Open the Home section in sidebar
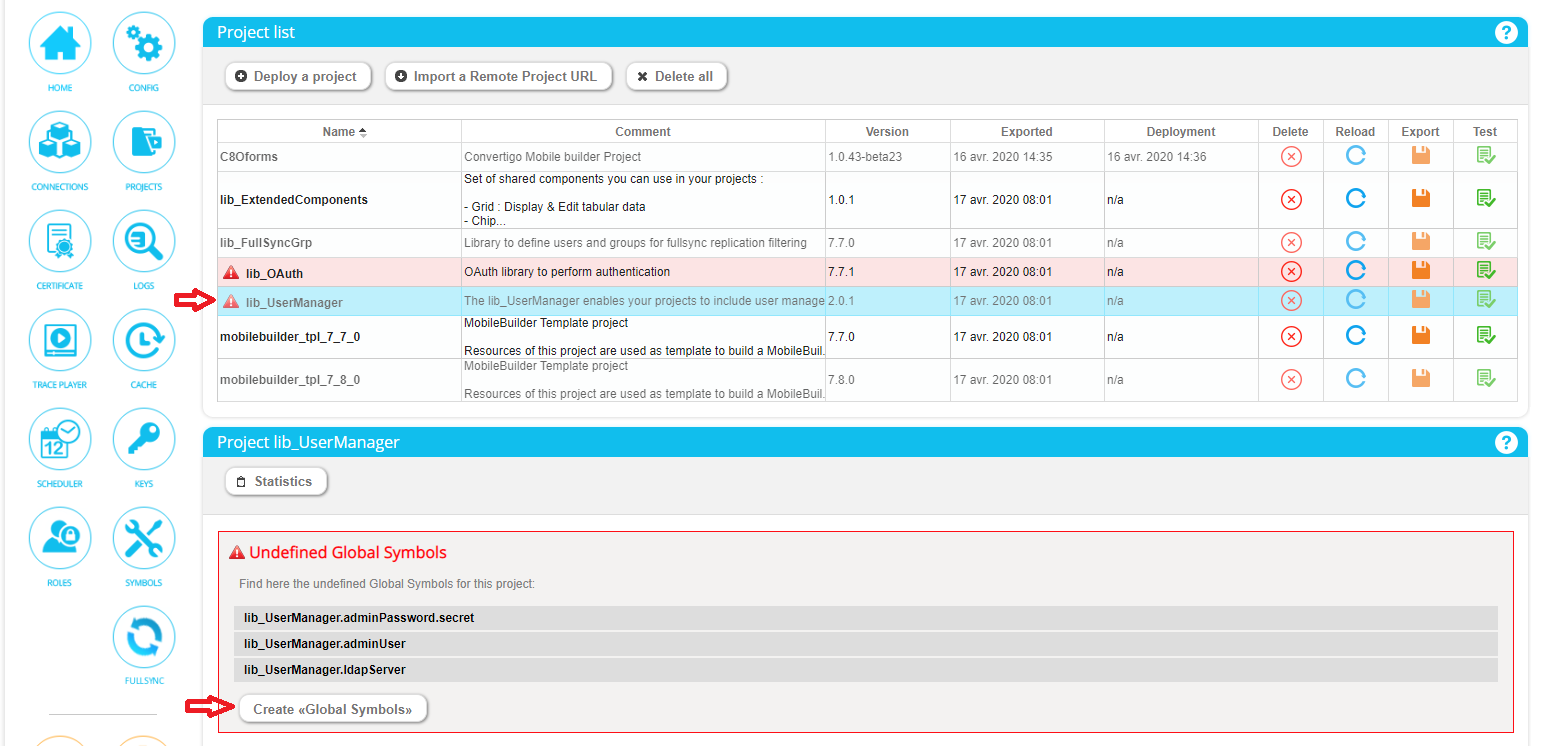 pos(60,45)
